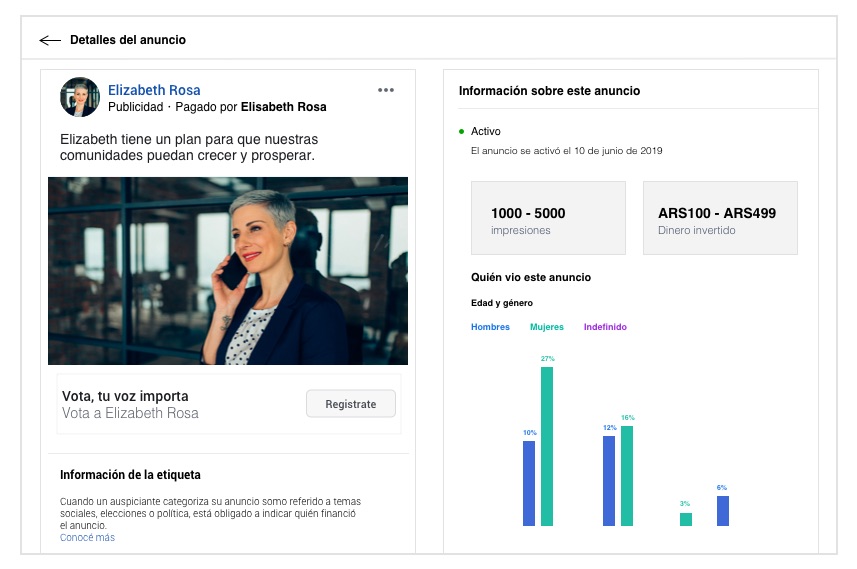
Task: Click the ad photo of woman on phone
Action: [x=228, y=271]
